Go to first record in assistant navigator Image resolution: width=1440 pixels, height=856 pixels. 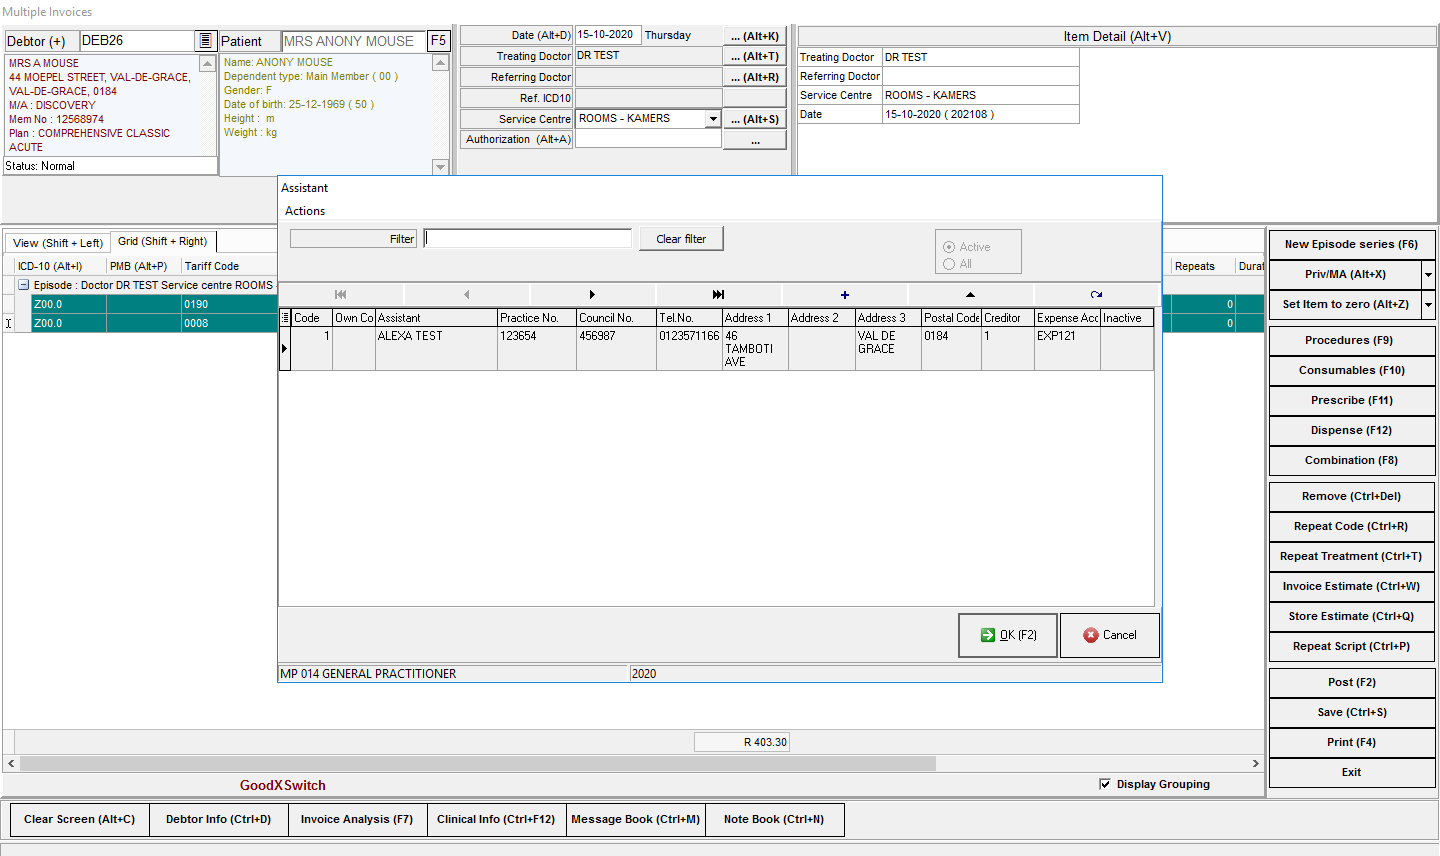[x=341, y=295]
